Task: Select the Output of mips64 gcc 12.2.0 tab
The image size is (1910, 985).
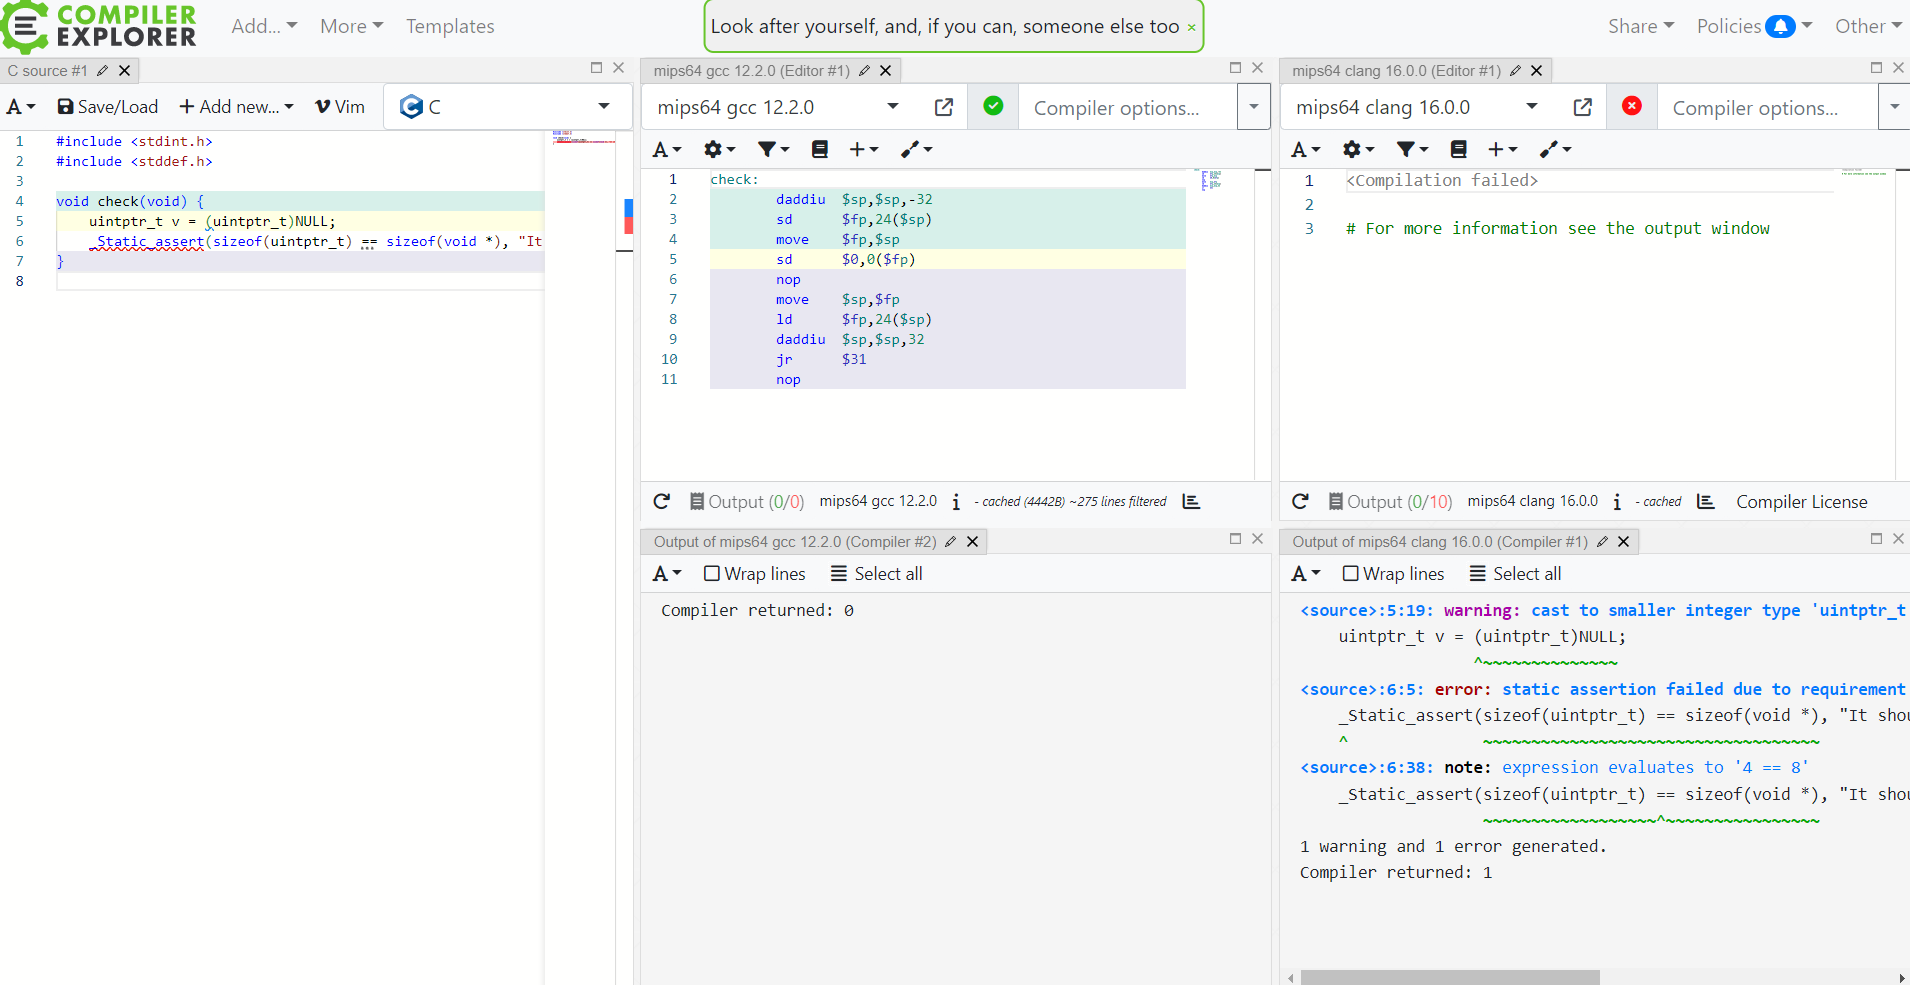Action: point(795,542)
